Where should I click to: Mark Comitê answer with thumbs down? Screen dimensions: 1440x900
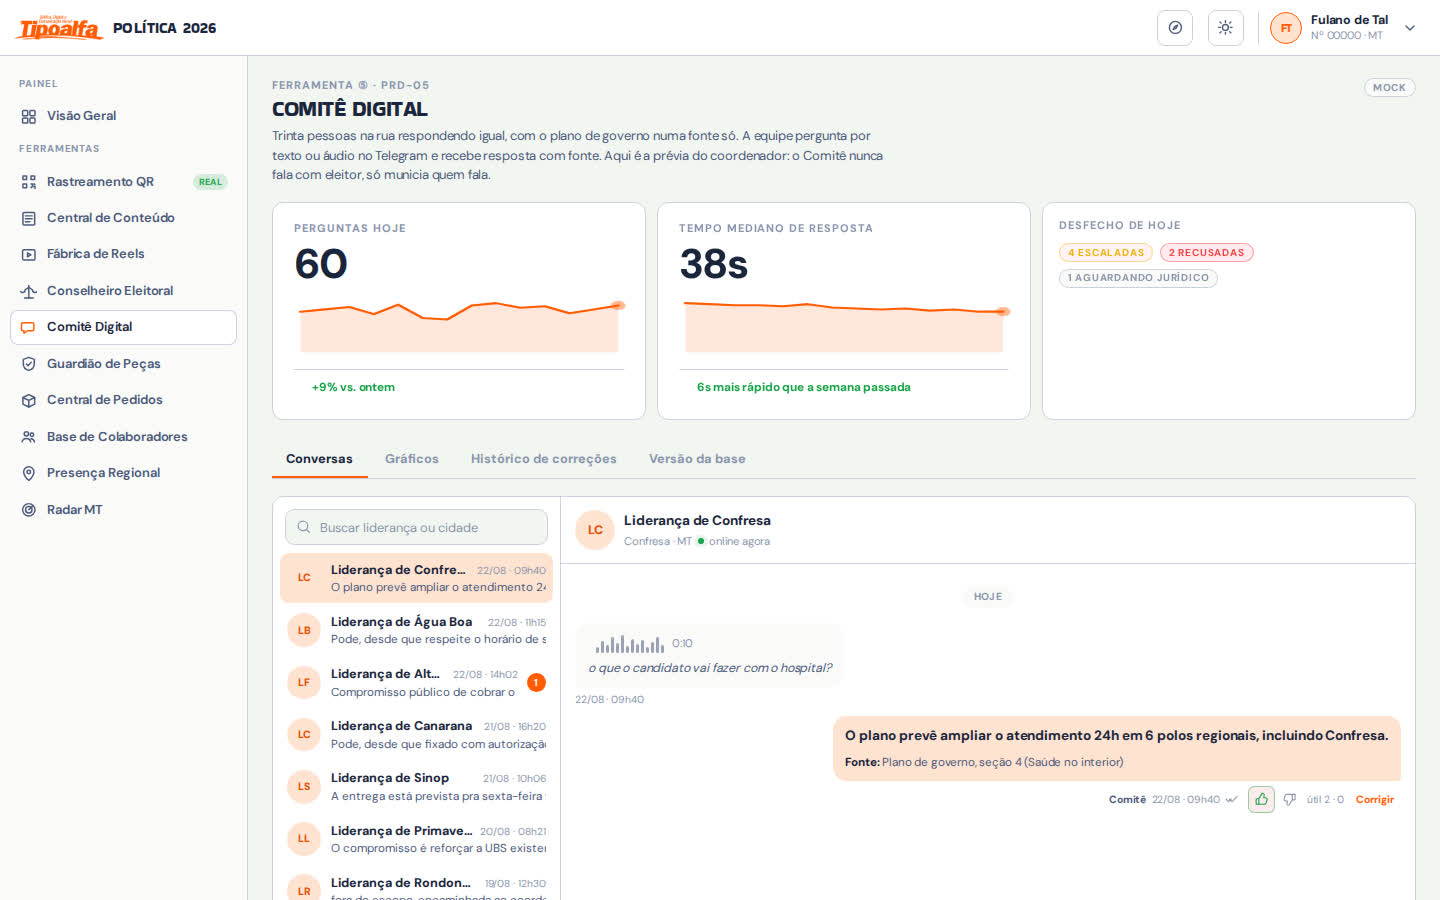pyautogui.click(x=1289, y=799)
